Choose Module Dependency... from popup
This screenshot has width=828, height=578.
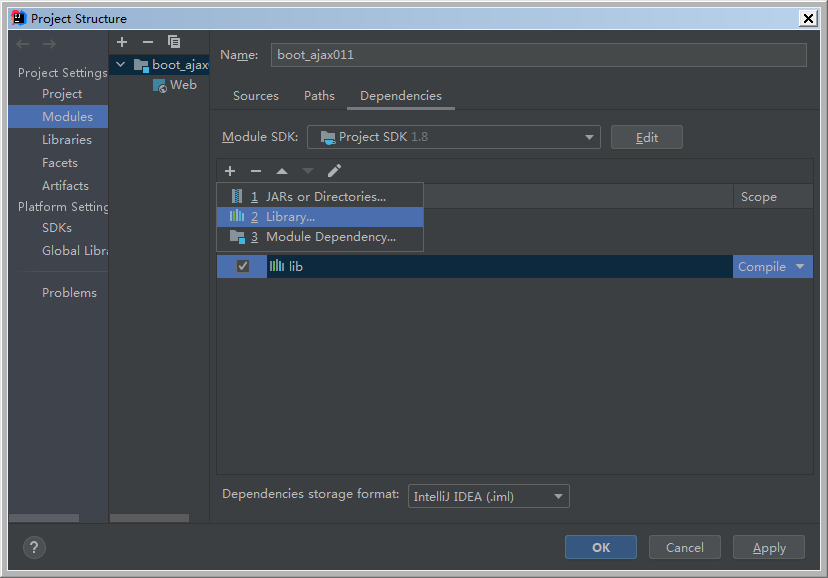coord(319,237)
